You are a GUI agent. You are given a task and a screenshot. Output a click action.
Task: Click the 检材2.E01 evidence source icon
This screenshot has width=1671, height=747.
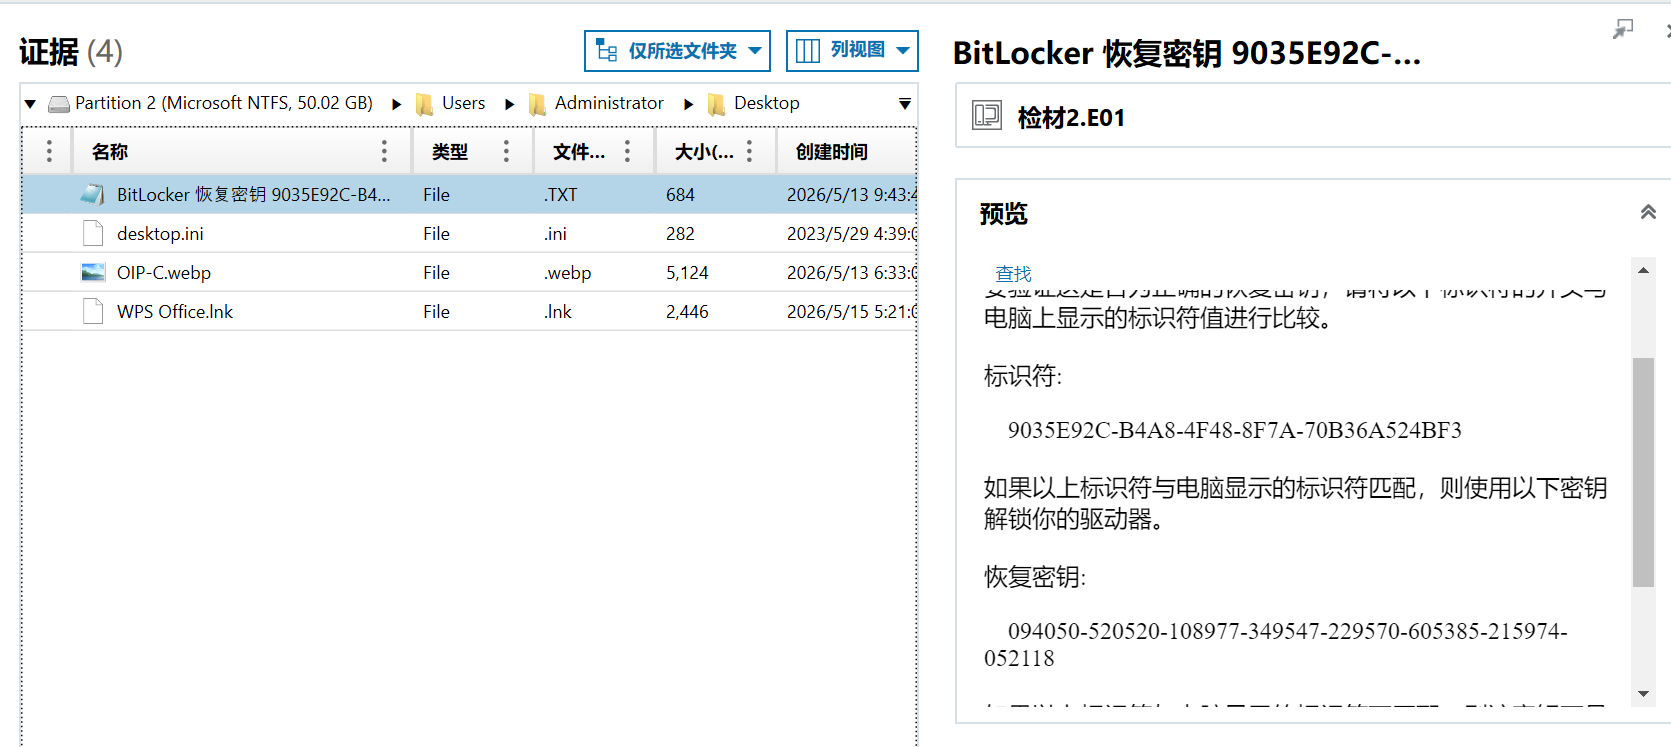click(x=987, y=116)
